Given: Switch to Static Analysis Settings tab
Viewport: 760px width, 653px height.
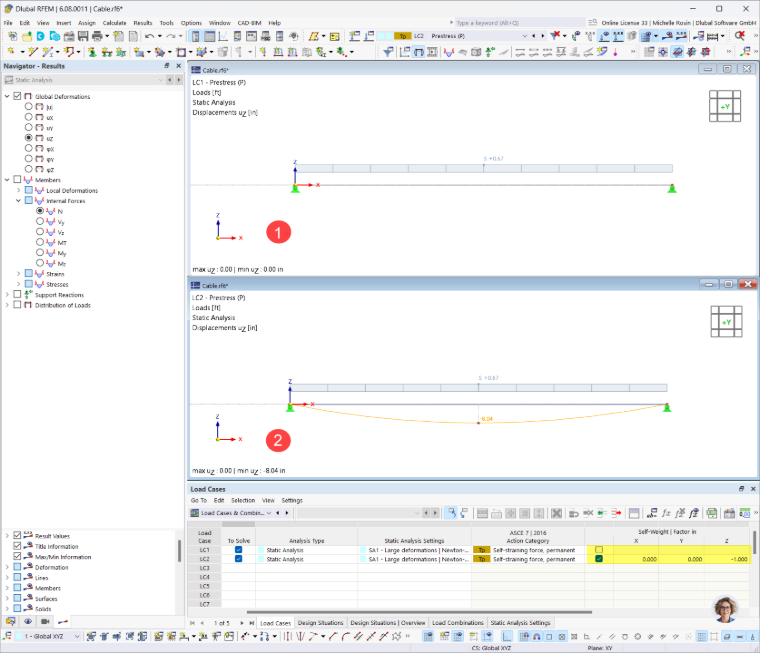Looking at the screenshot, I should (520, 622).
